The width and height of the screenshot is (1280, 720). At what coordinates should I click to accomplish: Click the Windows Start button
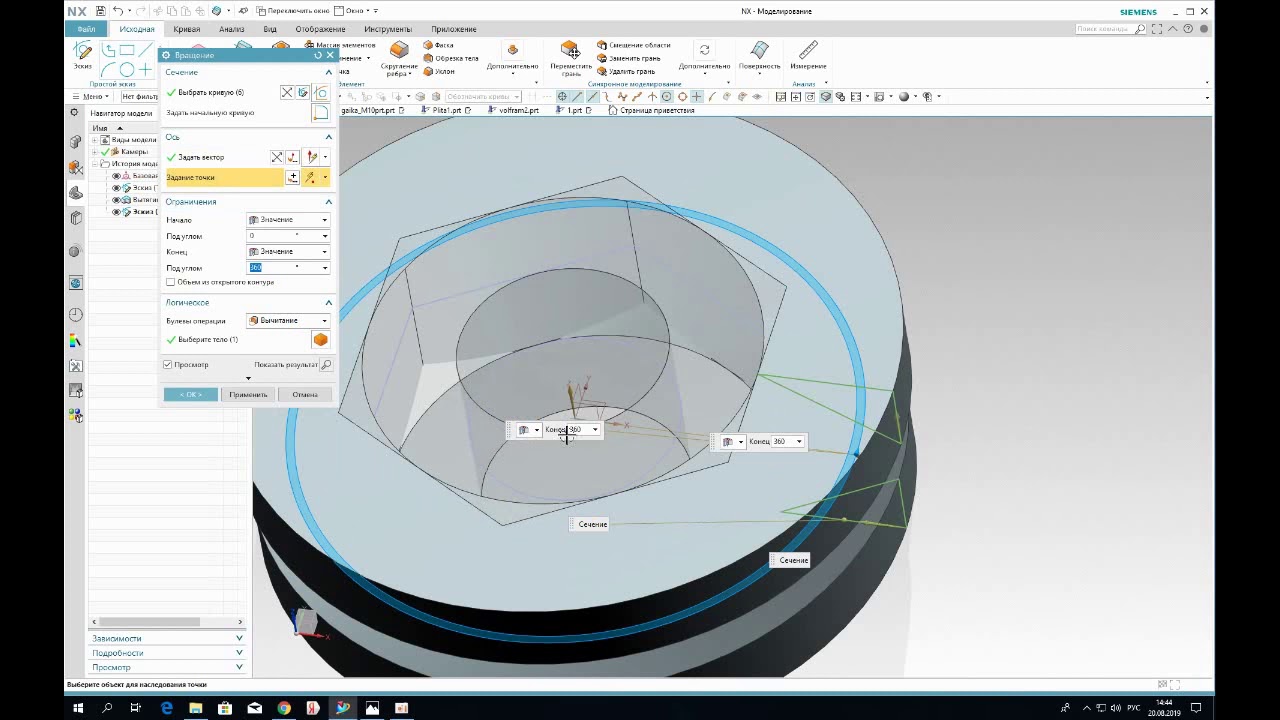tap(78, 708)
